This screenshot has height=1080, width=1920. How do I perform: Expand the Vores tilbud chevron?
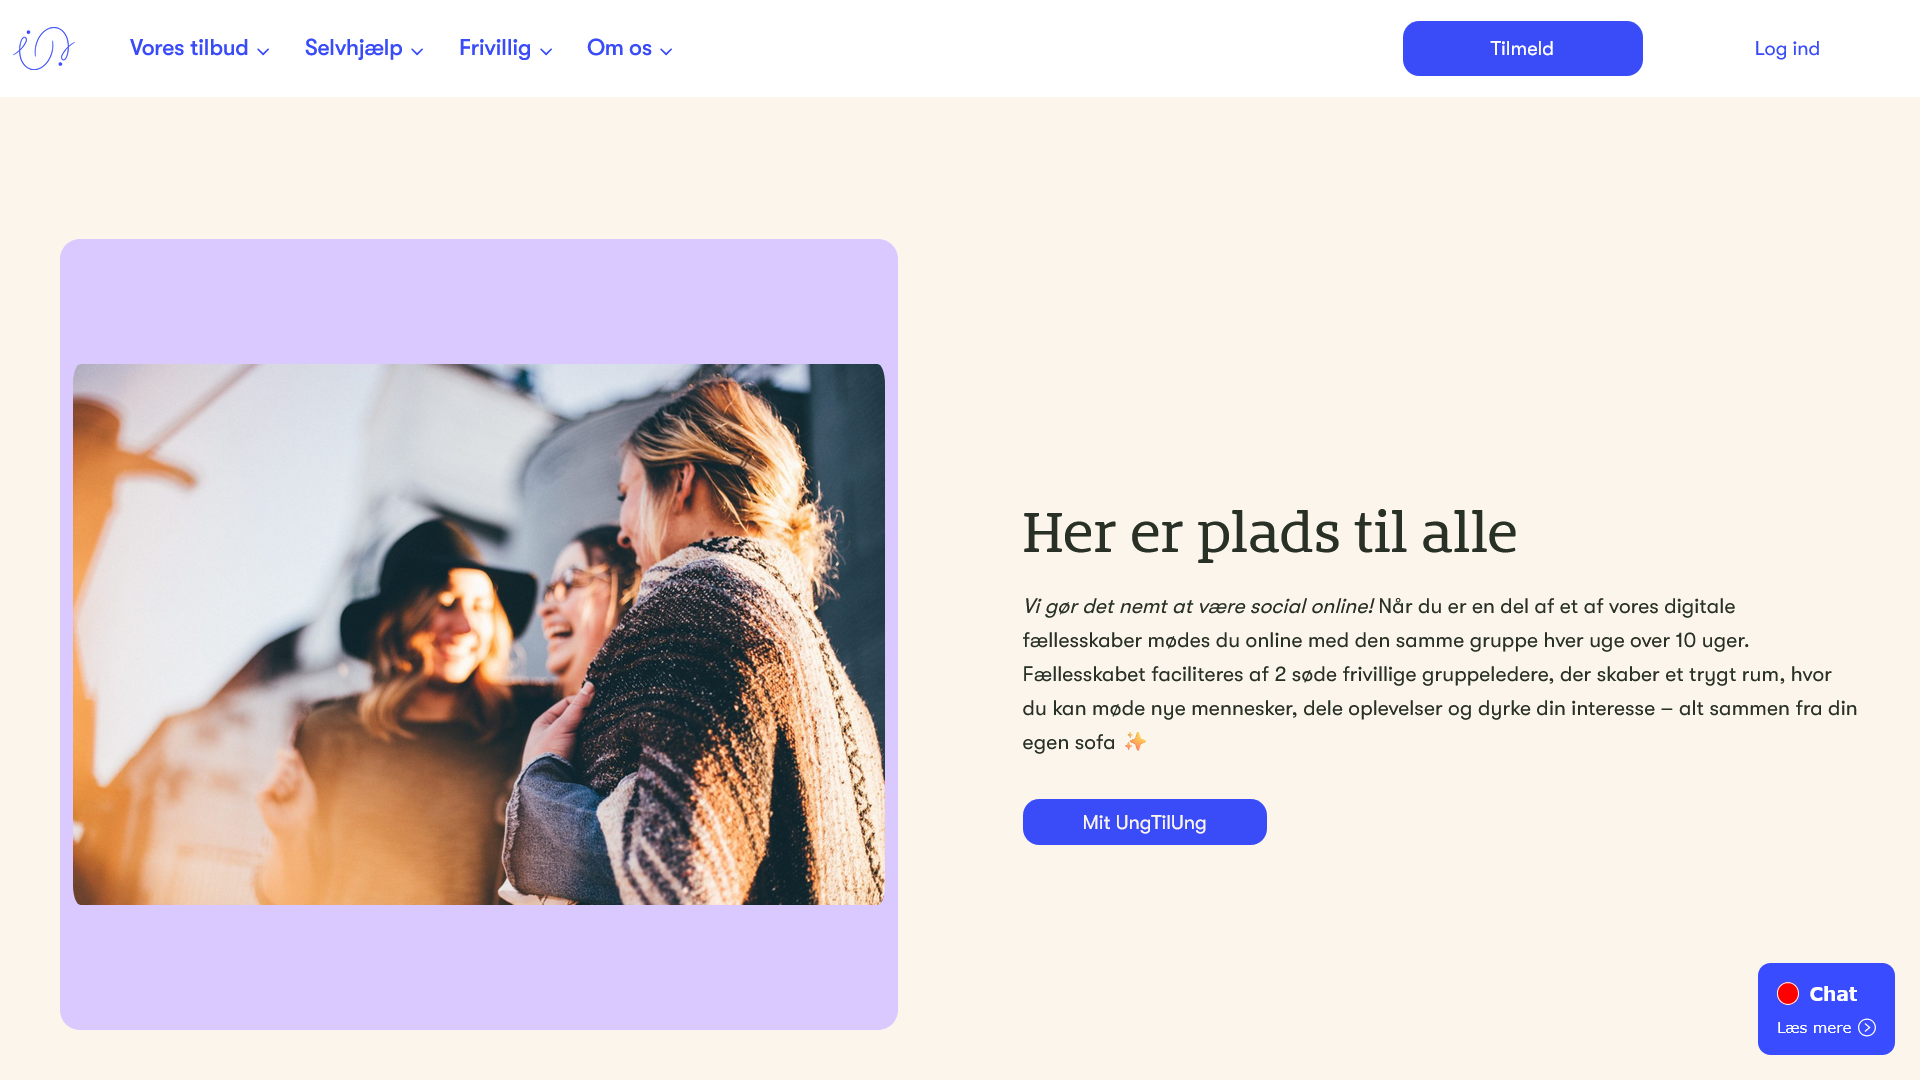point(263,51)
